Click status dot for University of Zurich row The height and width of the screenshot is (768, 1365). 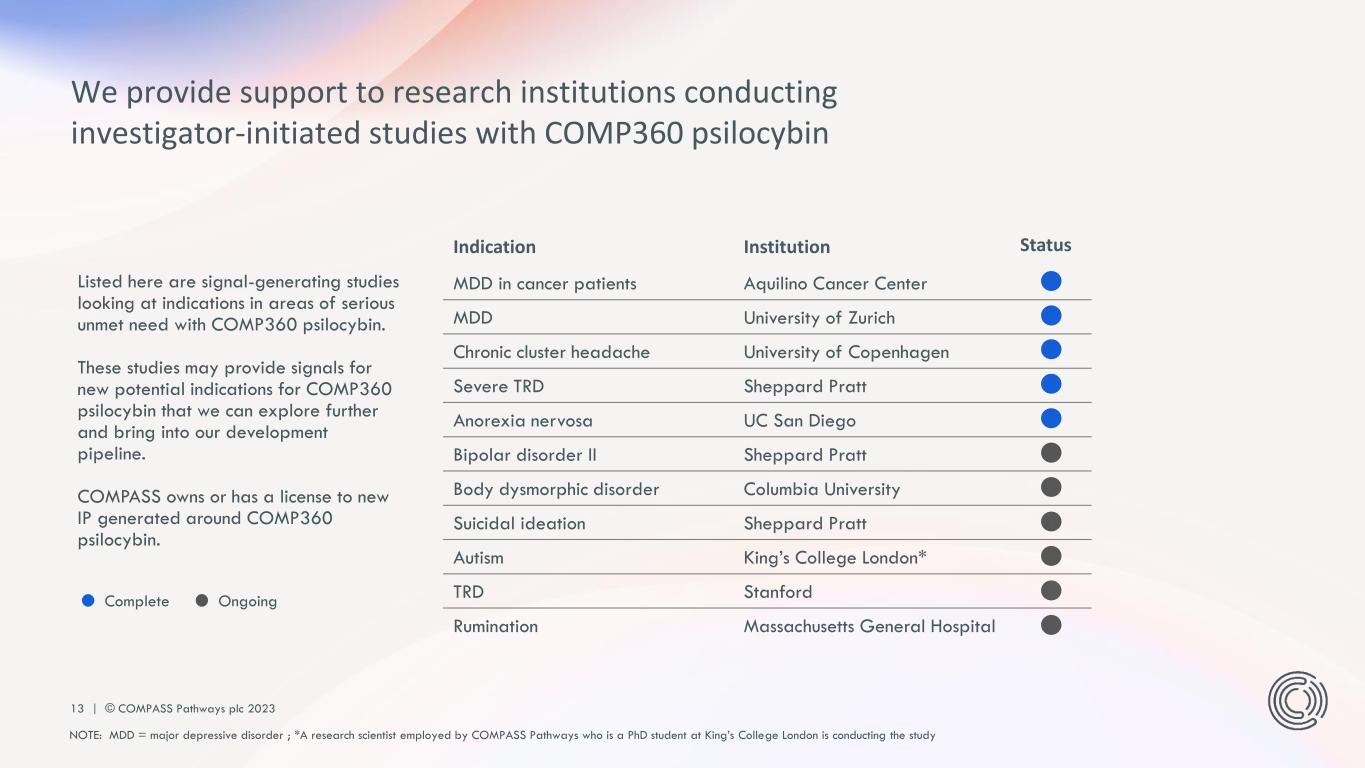point(1051,316)
